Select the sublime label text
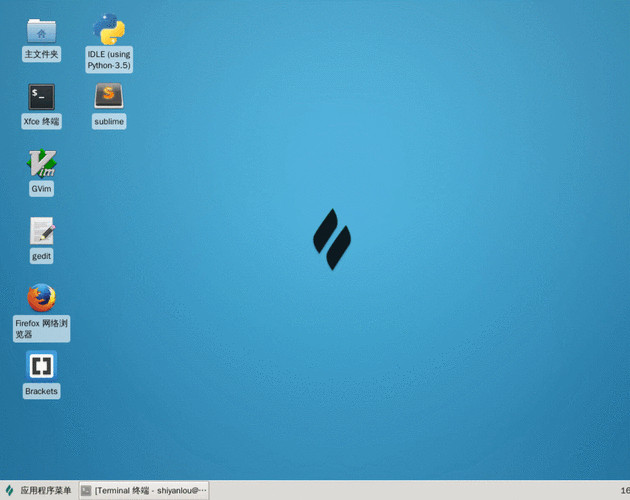Viewport: 630px width, 500px height. [x=109, y=121]
